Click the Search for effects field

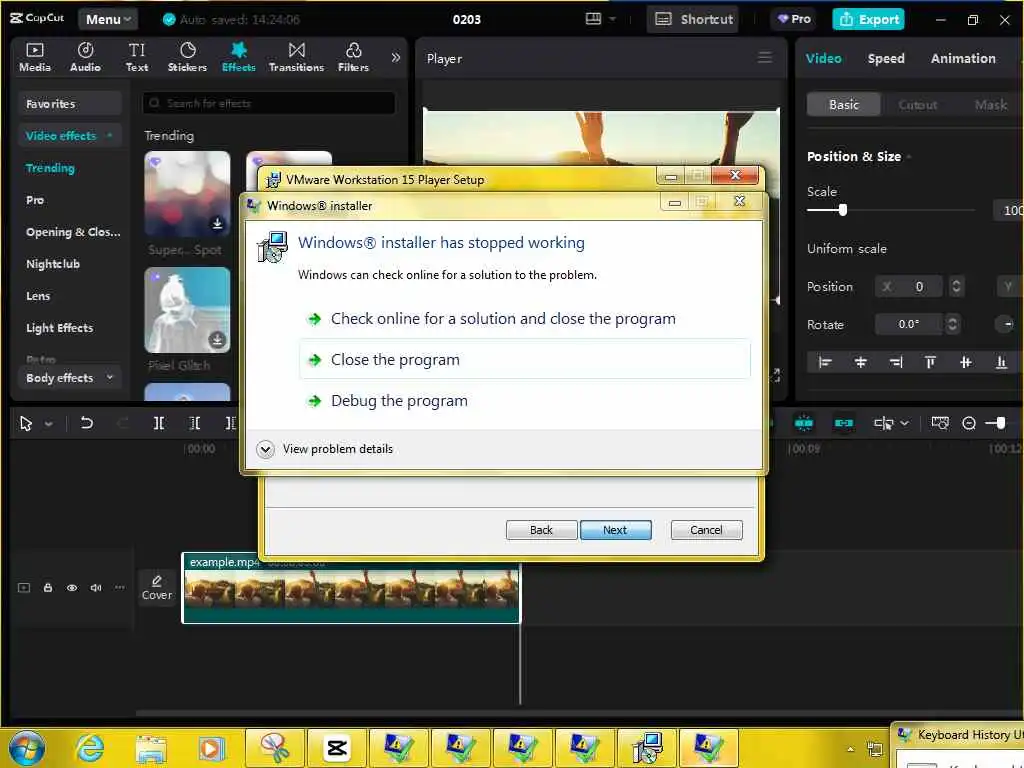coord(268,103)
